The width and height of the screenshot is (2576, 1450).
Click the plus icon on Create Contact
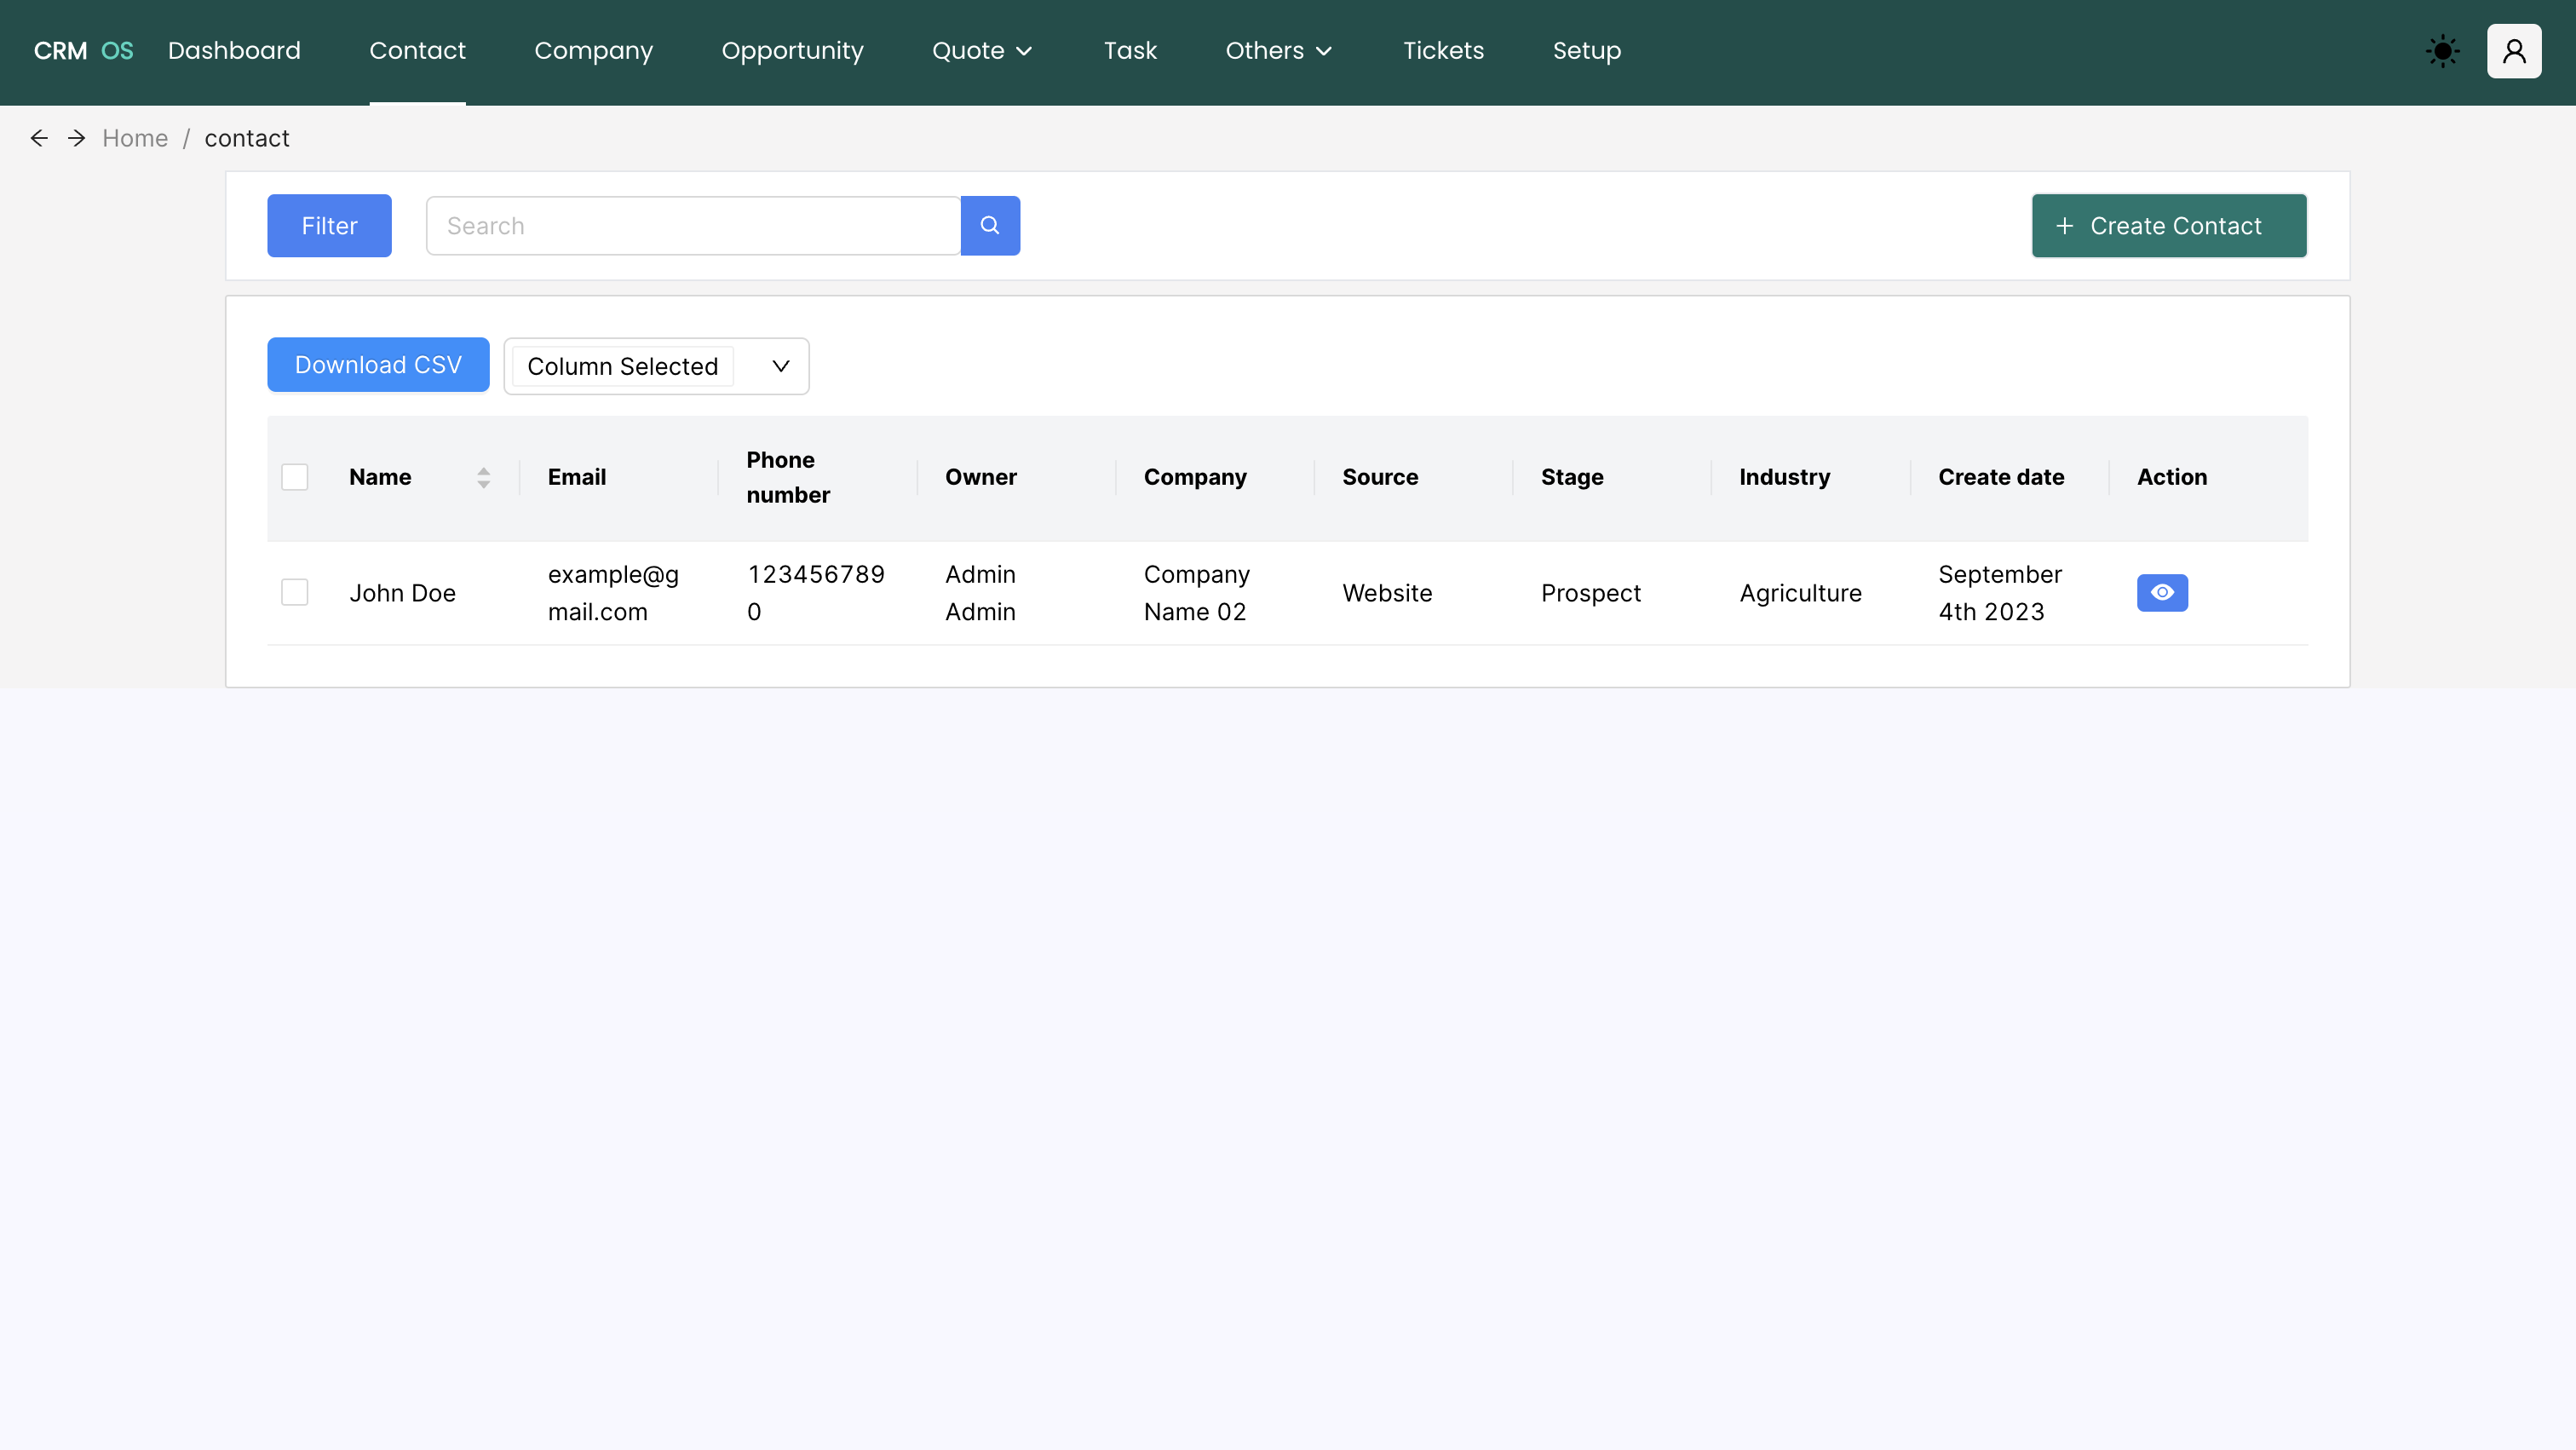(2065, 226)
